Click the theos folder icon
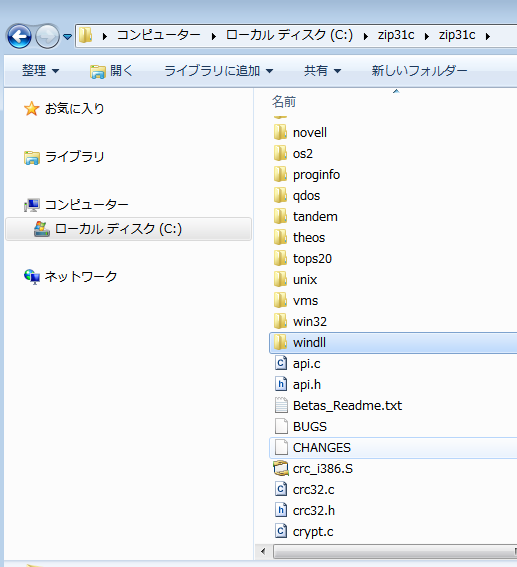517x567 pixels. (281, 237)
